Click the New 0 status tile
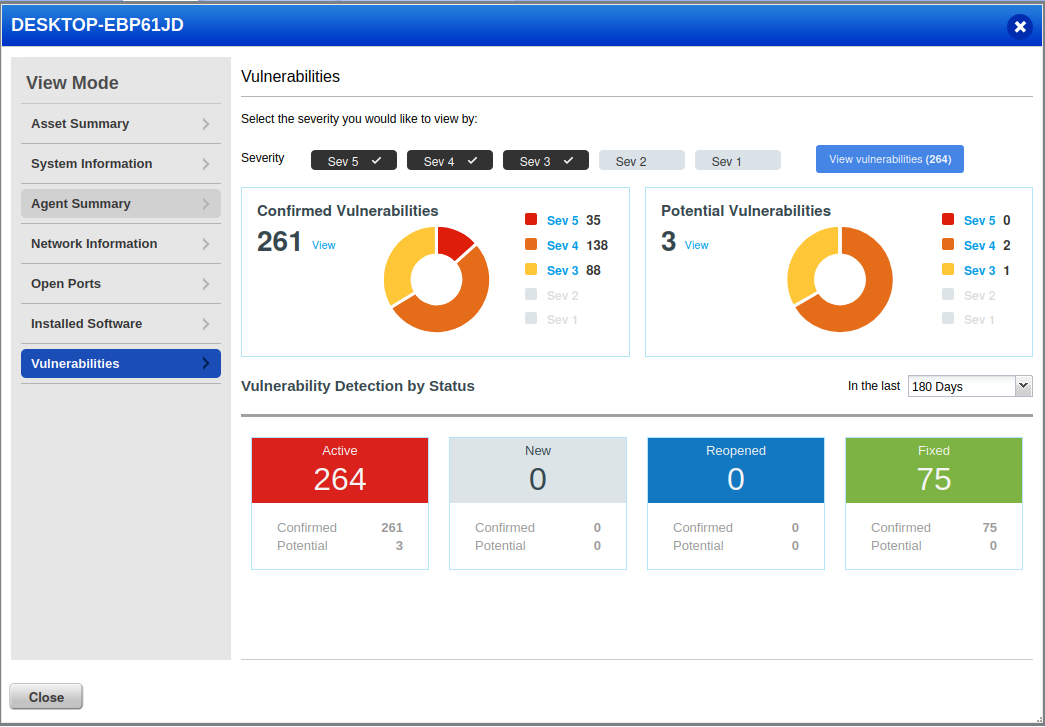This screenshot has width=1045, height=727. 538,470
